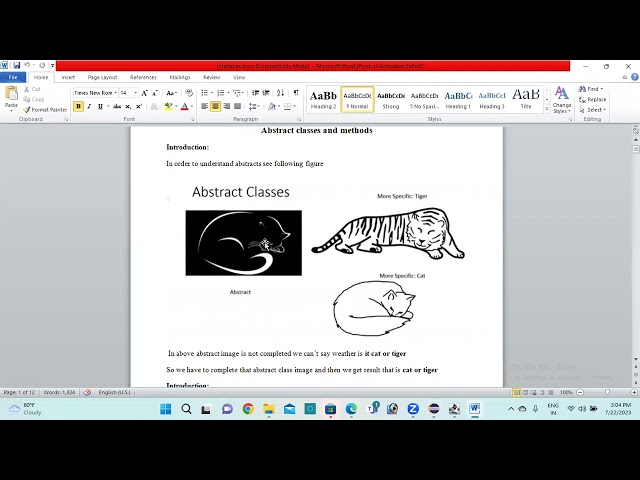This screenshot has height=480, width=640.
Task: Apply the Normal style
Action: point(357,99)
